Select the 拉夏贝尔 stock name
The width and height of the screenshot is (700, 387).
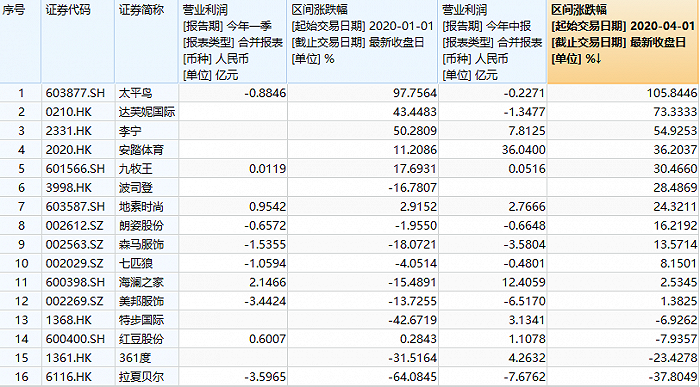141,377
